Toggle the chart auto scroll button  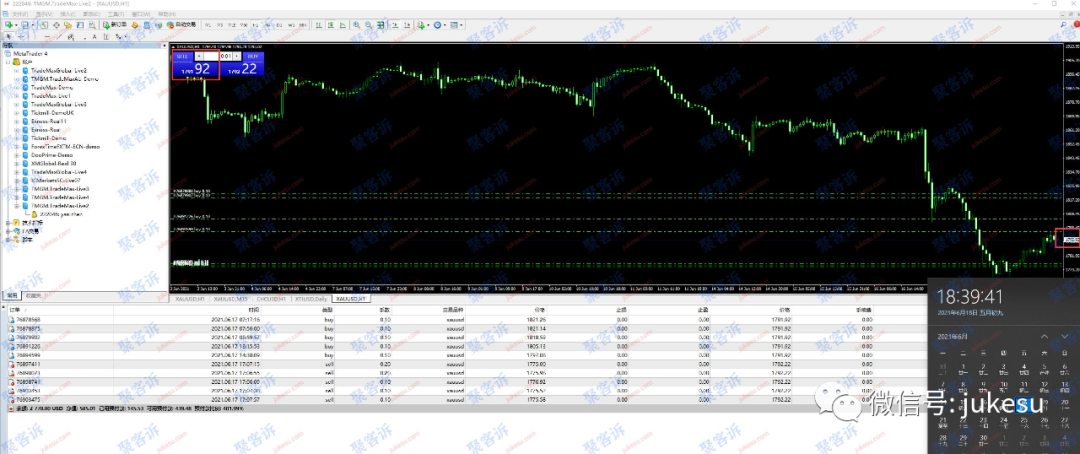pos(395,25)
